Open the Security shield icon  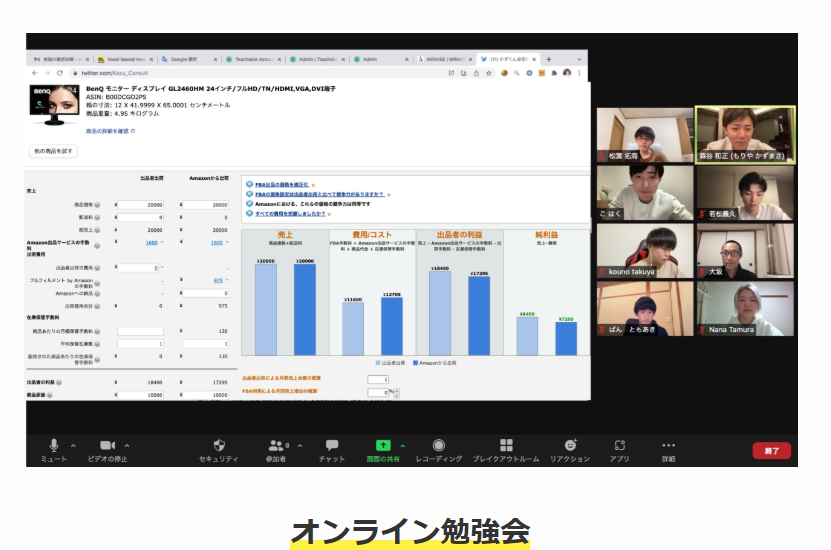[x=219, y=445]
